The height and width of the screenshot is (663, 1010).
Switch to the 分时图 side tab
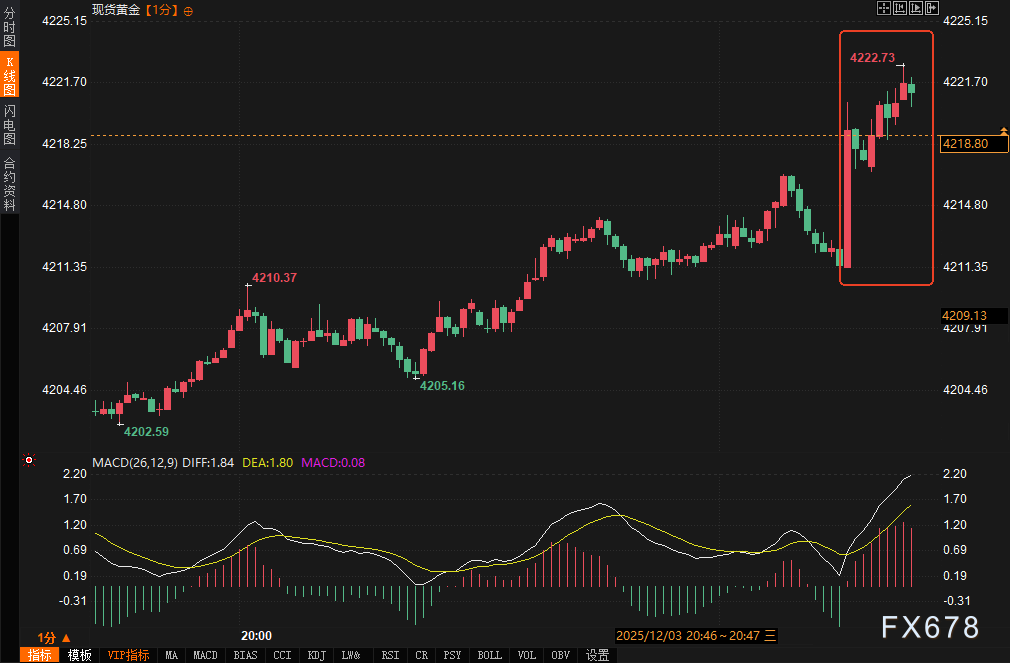[9, 29]
